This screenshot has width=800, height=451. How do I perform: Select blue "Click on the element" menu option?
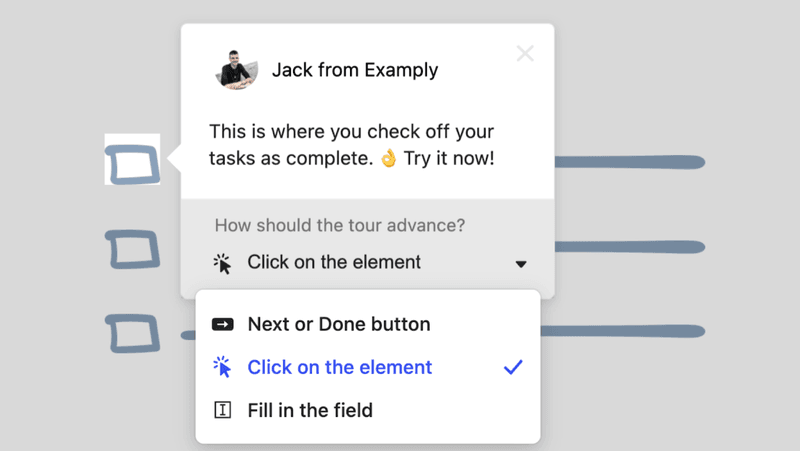[339, 367]
